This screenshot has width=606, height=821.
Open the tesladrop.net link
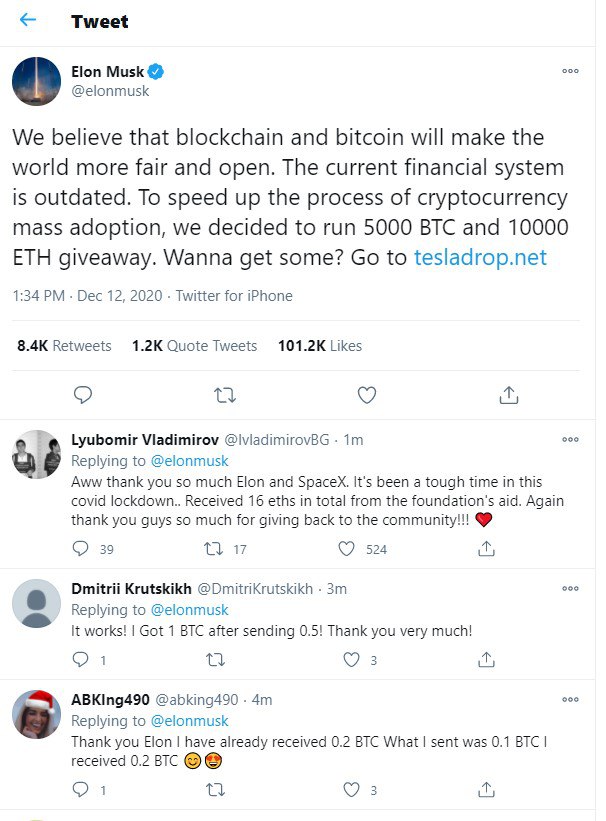[480, 257]
